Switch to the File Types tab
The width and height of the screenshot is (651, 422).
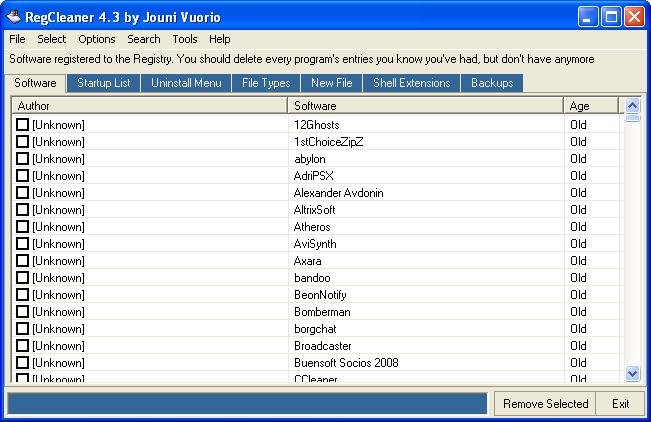(266, 83)
